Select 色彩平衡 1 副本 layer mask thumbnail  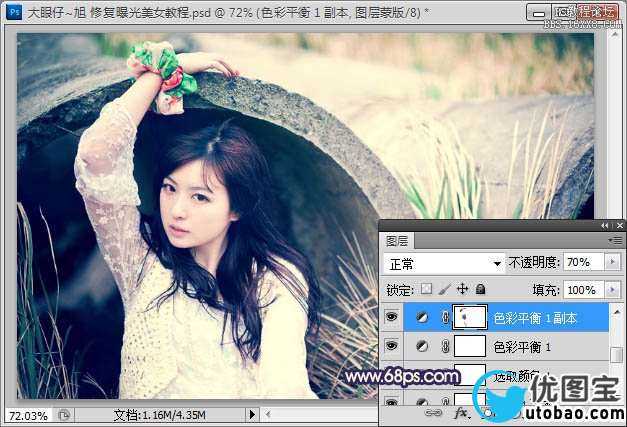[x=470, y=317]
